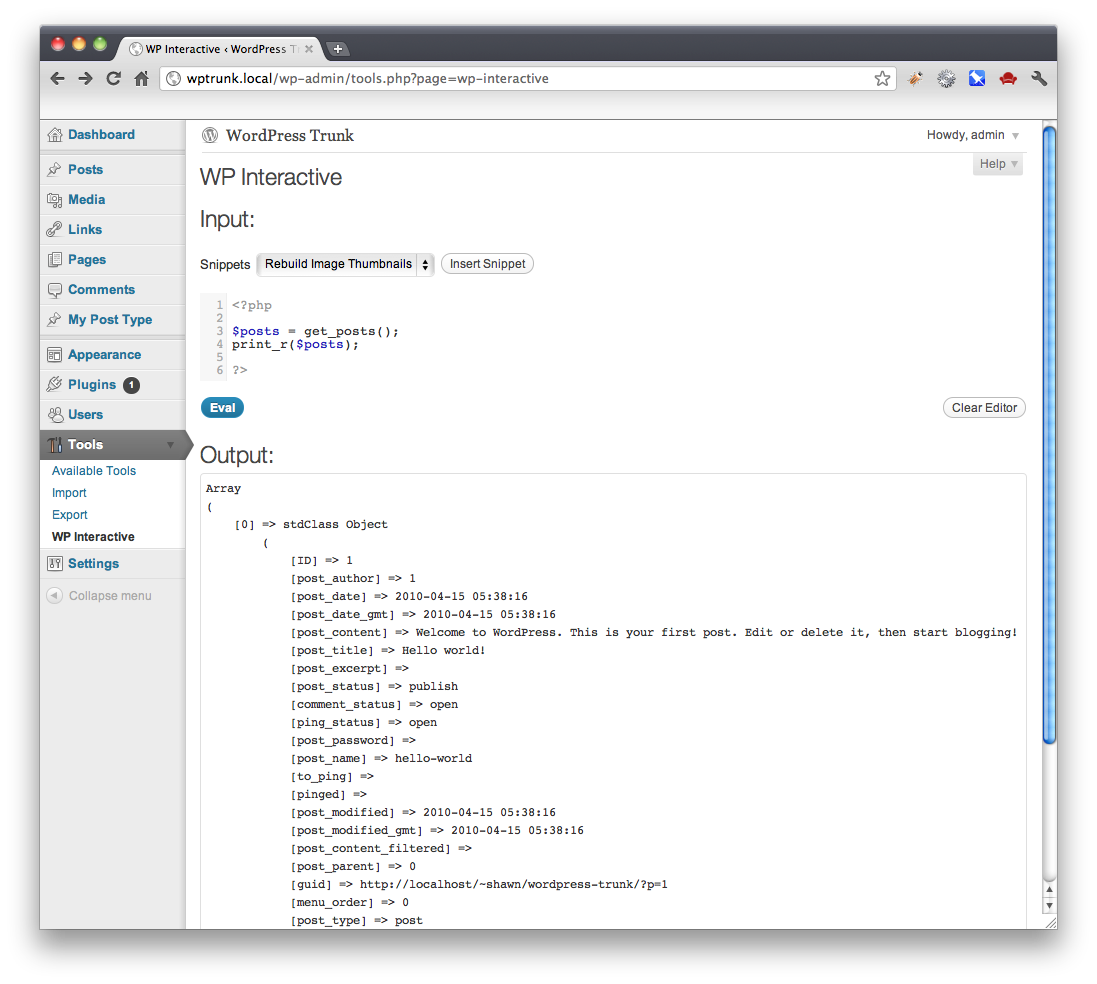
Task: Open the Import submenu link
Action: click(x=69, y=493)
